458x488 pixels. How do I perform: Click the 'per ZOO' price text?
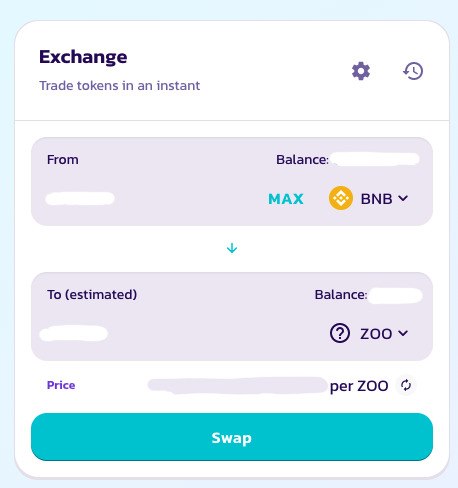359,386
